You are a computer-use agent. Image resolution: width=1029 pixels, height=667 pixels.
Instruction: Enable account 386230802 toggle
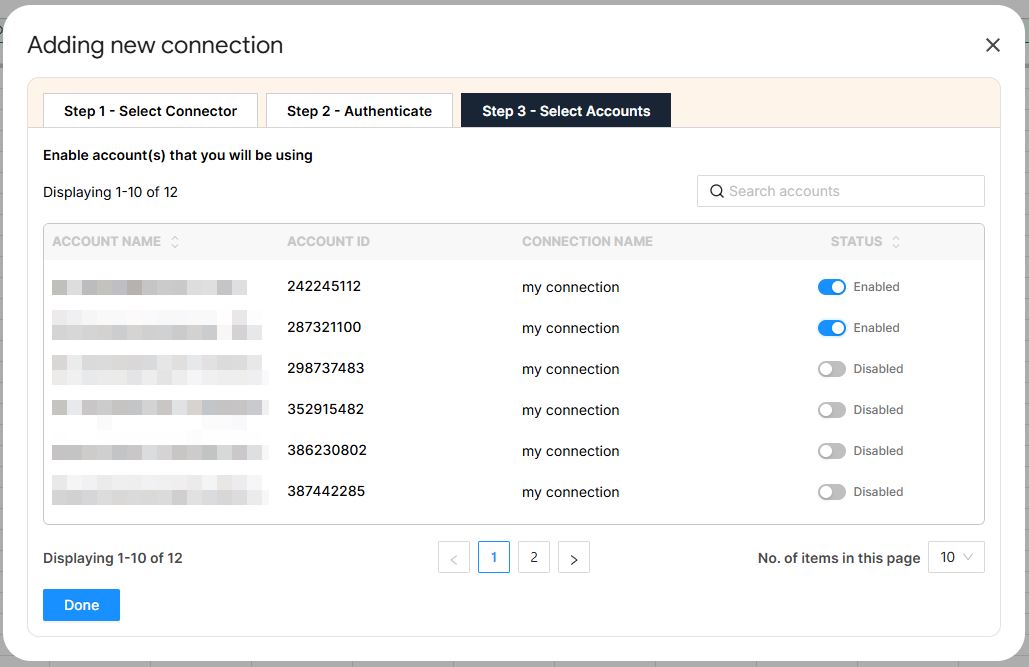[x=831, y=451]
